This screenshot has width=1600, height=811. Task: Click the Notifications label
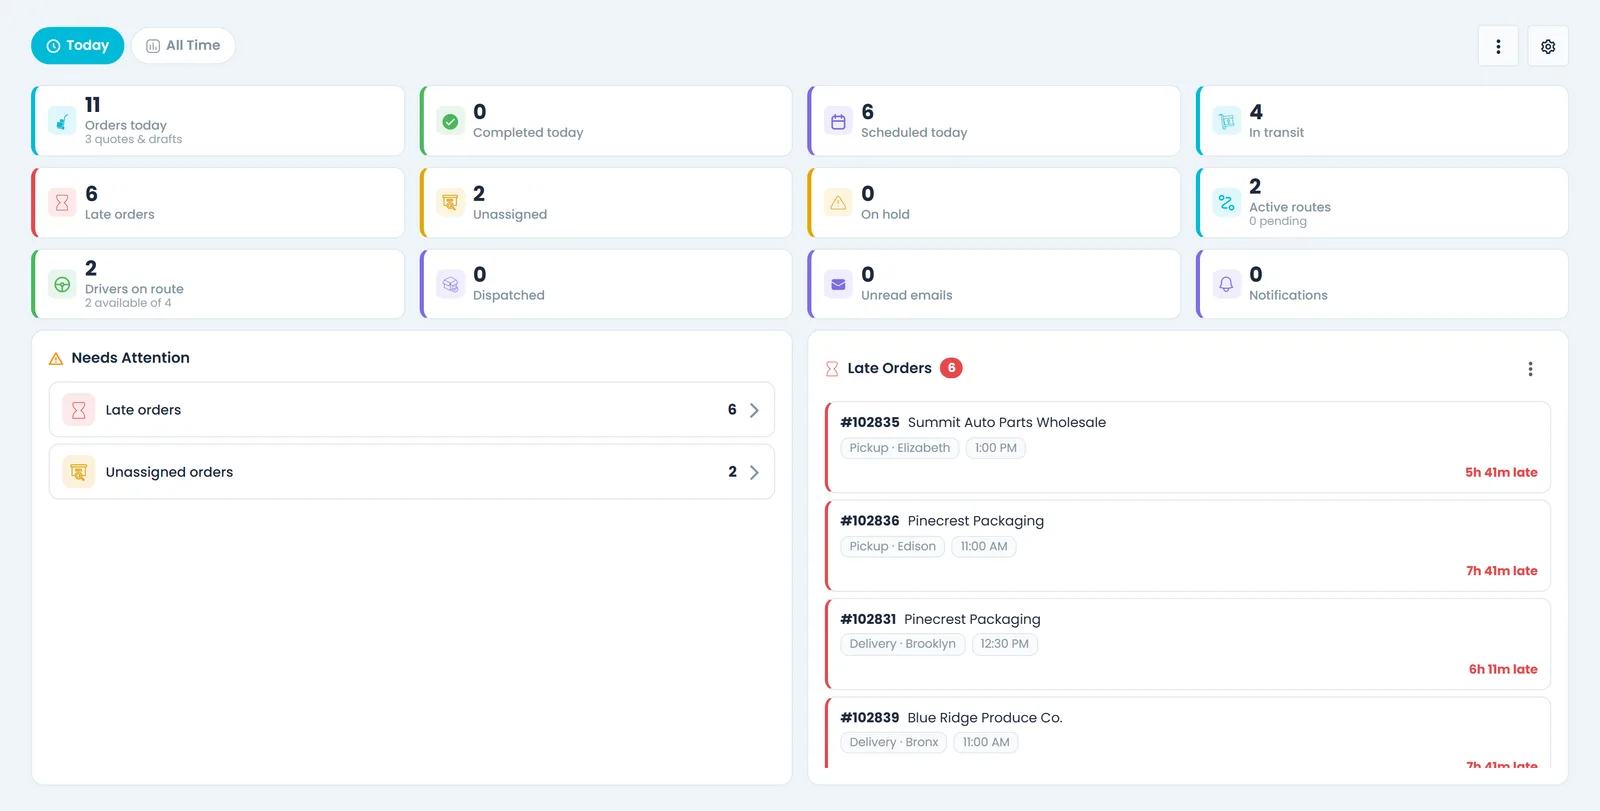pyautogui.click(x=1288, y=296)
